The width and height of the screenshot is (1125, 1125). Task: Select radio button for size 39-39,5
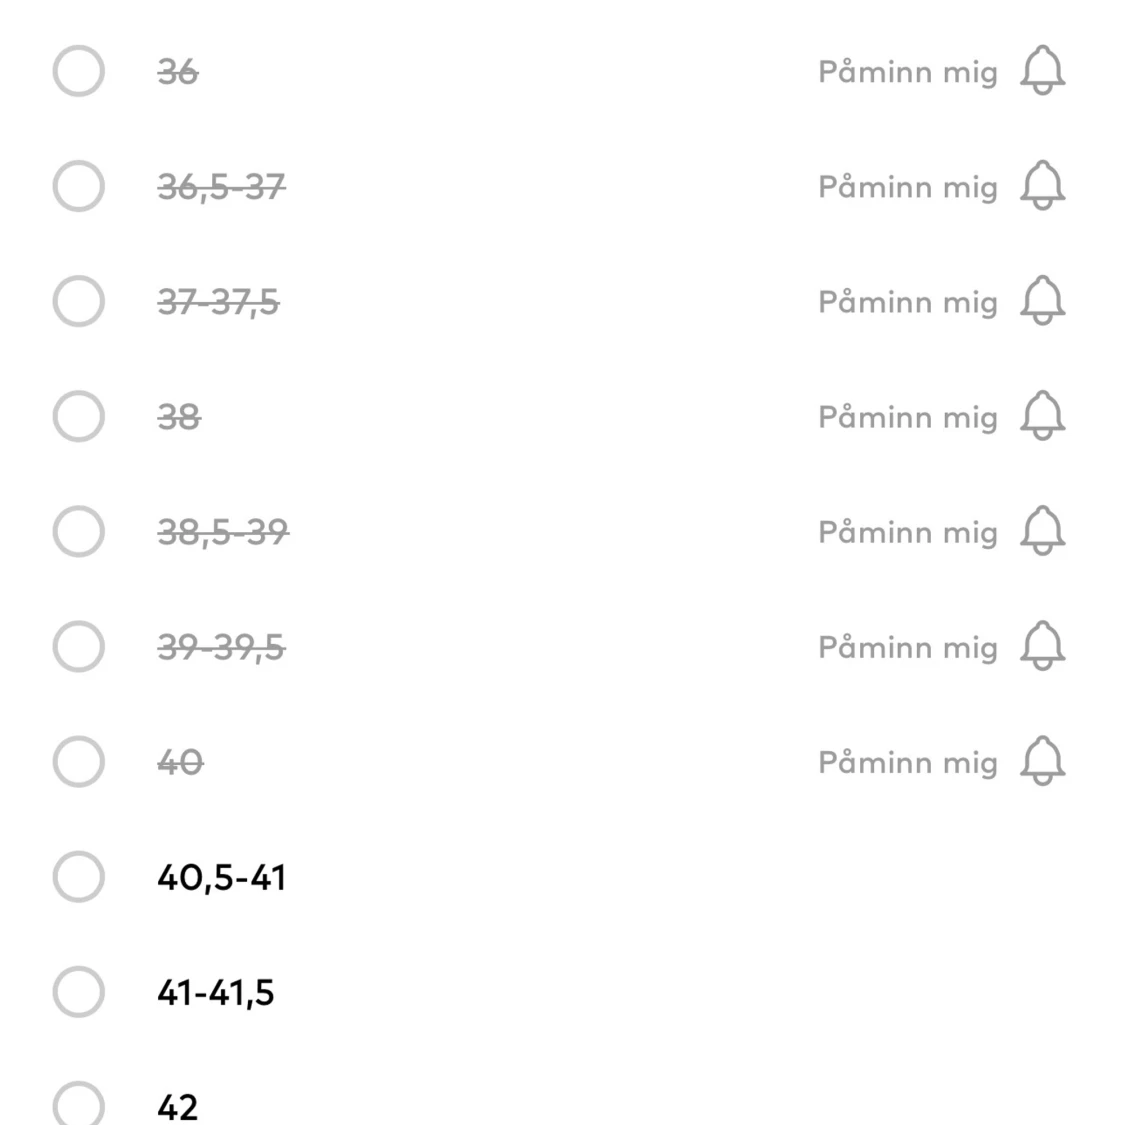pyautogui.click(x=78, y=647)
